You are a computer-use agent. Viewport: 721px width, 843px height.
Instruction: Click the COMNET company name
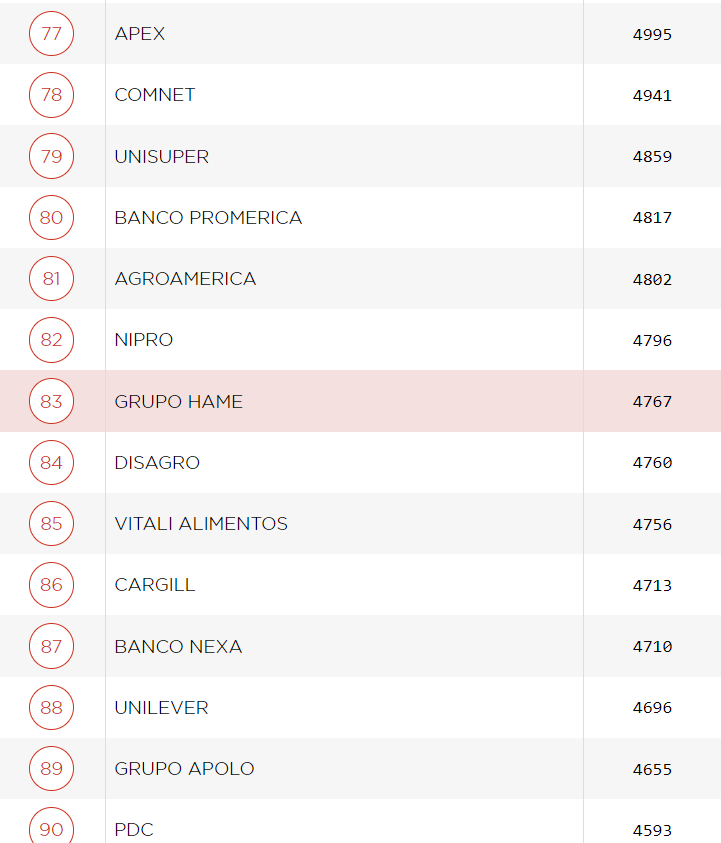point(155,95)
